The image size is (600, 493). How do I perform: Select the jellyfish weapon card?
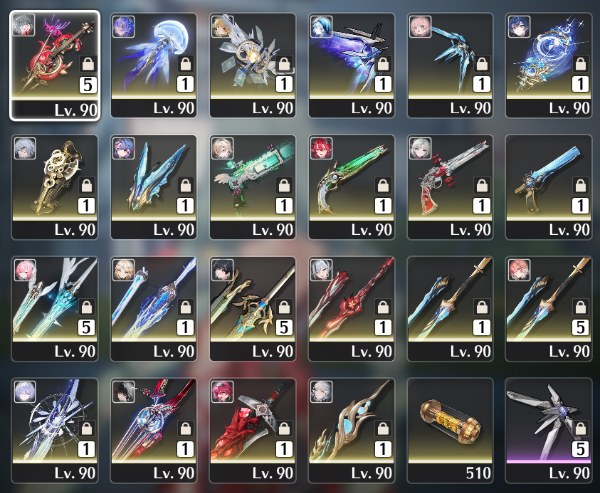154,65
